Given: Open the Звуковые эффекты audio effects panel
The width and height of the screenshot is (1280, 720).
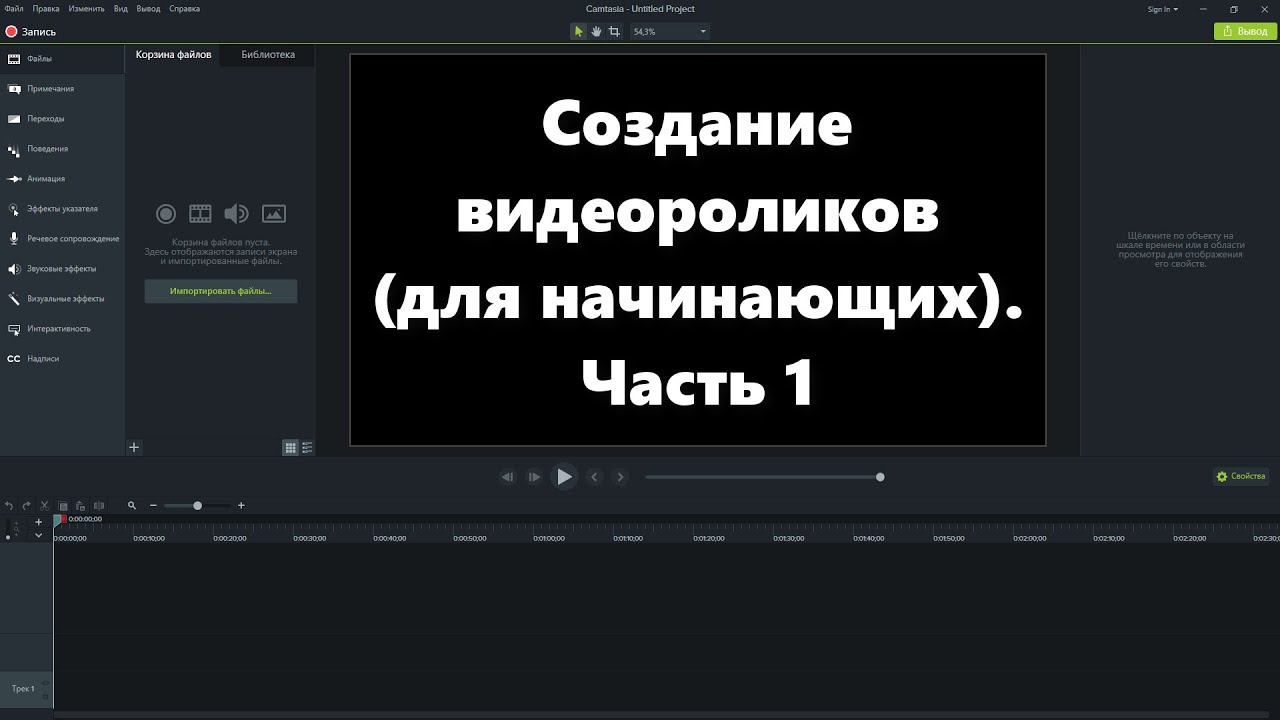Looking at the screenshot, I should [x=62, y=269].
